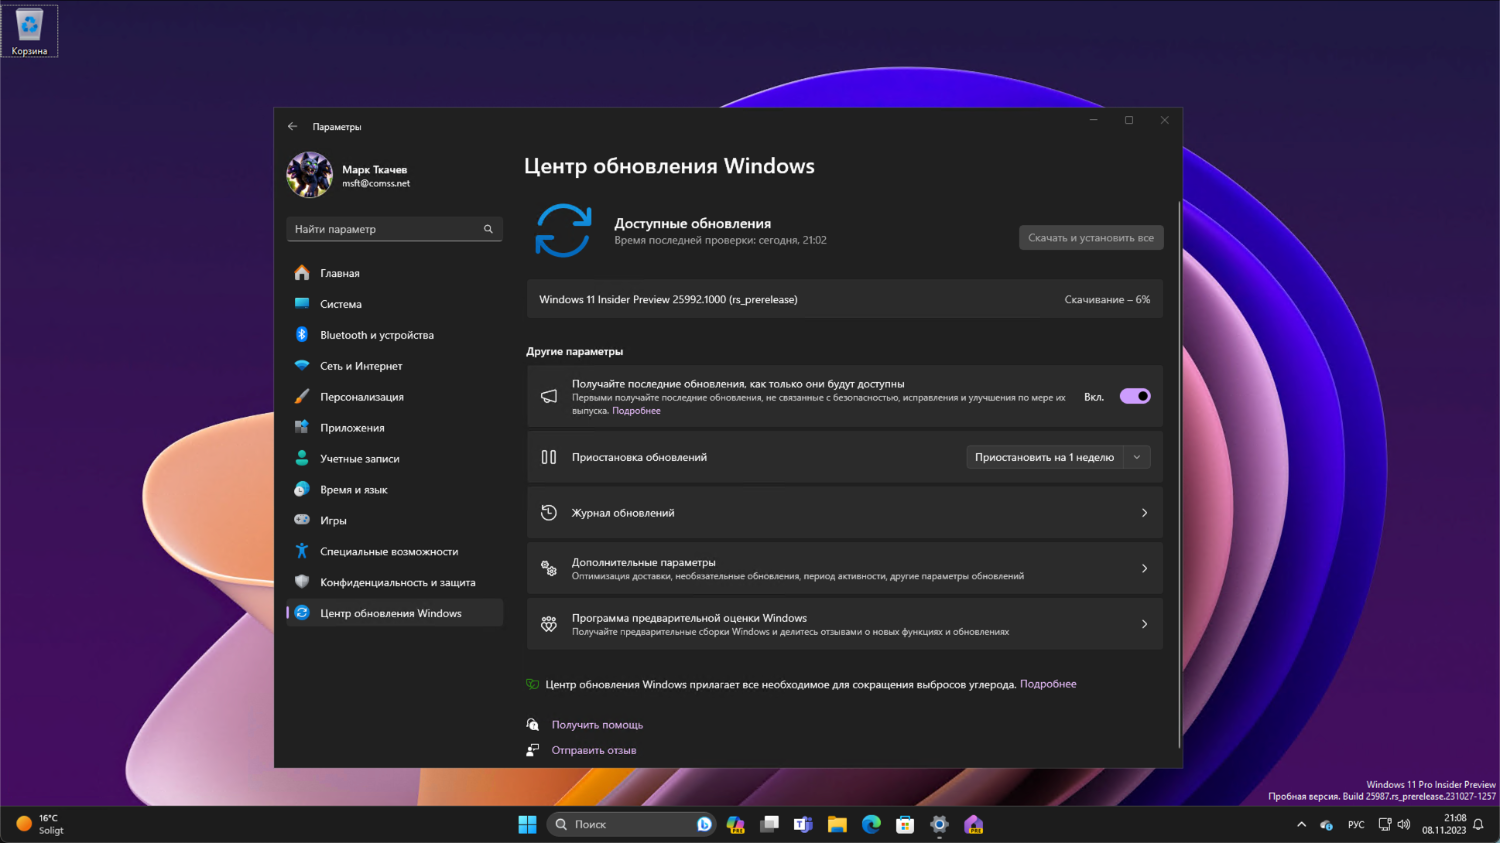Viewport: 1500px width, 843px height.
Task: Open Microsoft Edge from the taskbar
Action: point(870,824)
